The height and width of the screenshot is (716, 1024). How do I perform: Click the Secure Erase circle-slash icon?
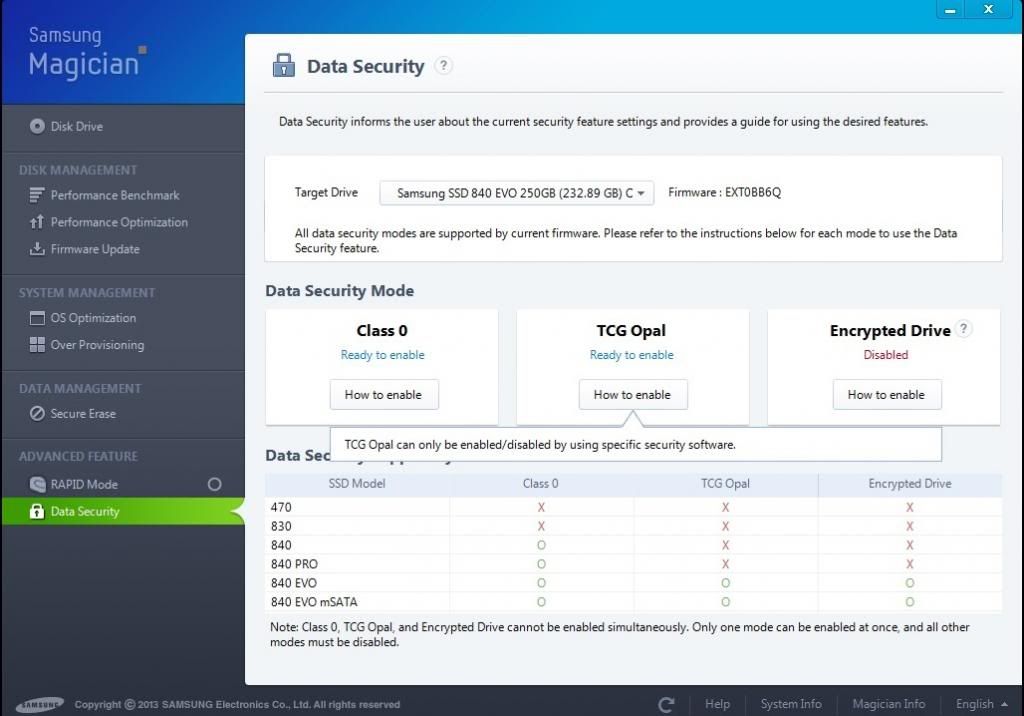pyautogui.click(x=37, y=414)
